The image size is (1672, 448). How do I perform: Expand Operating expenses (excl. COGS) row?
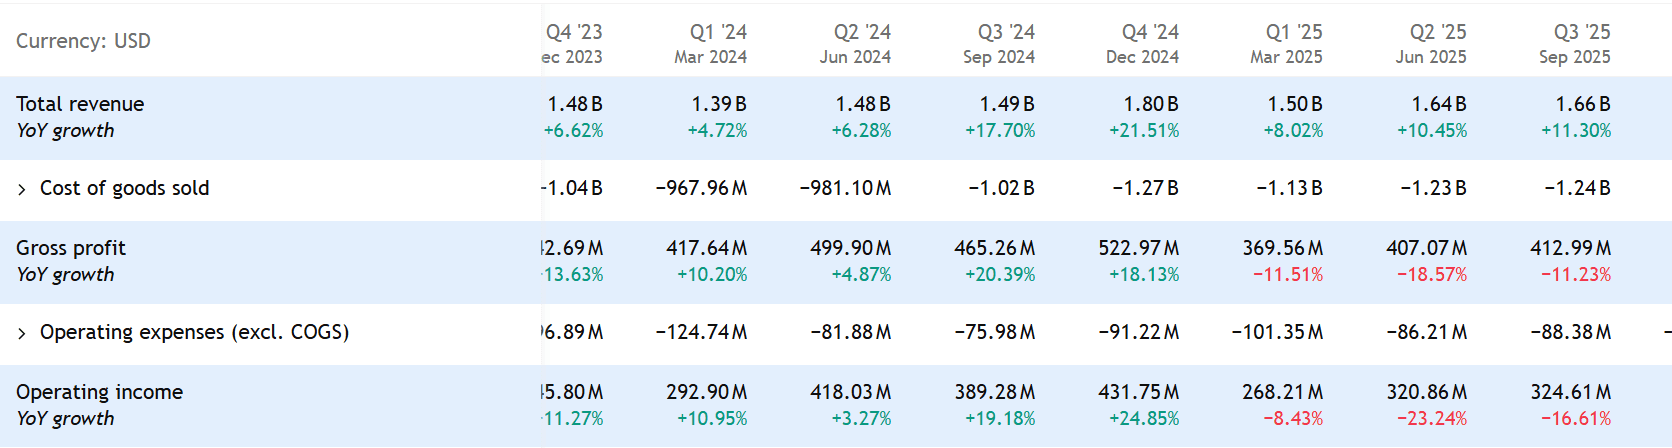pos(22,334)
